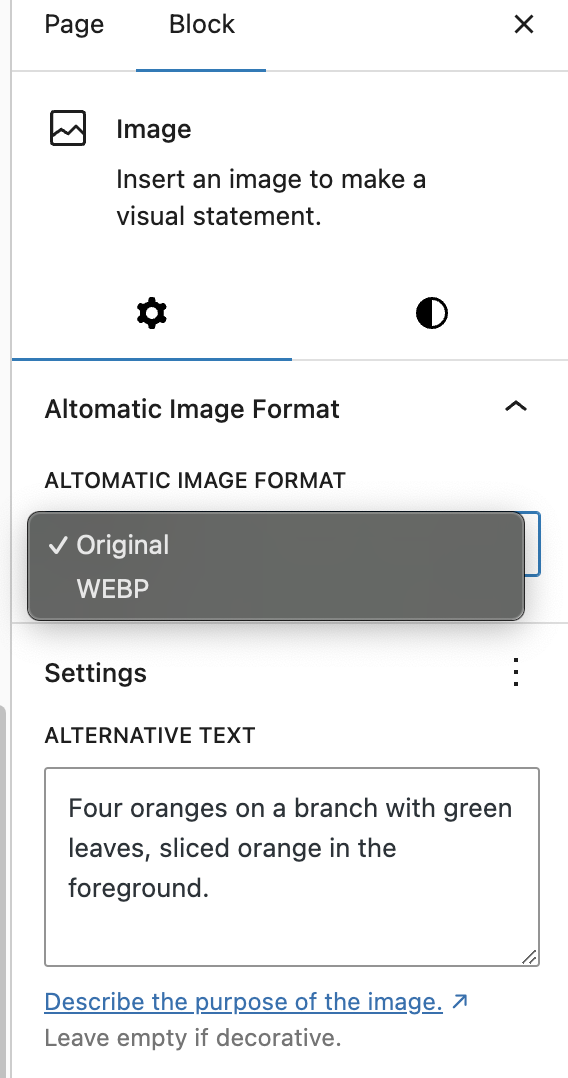Open the Styles half-circle tab
This screenshot has height=1078, width=568.
432,314
